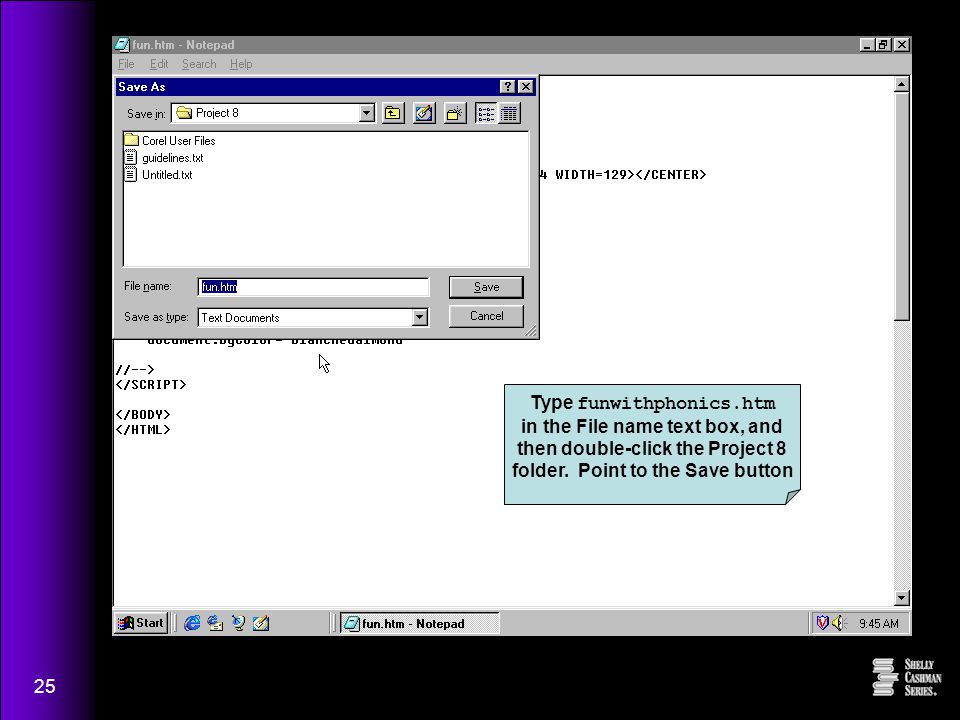Viewport: 960px width, 720px height.
Task: Open the Save in dropdown arrow
Action: pos(366,113)
